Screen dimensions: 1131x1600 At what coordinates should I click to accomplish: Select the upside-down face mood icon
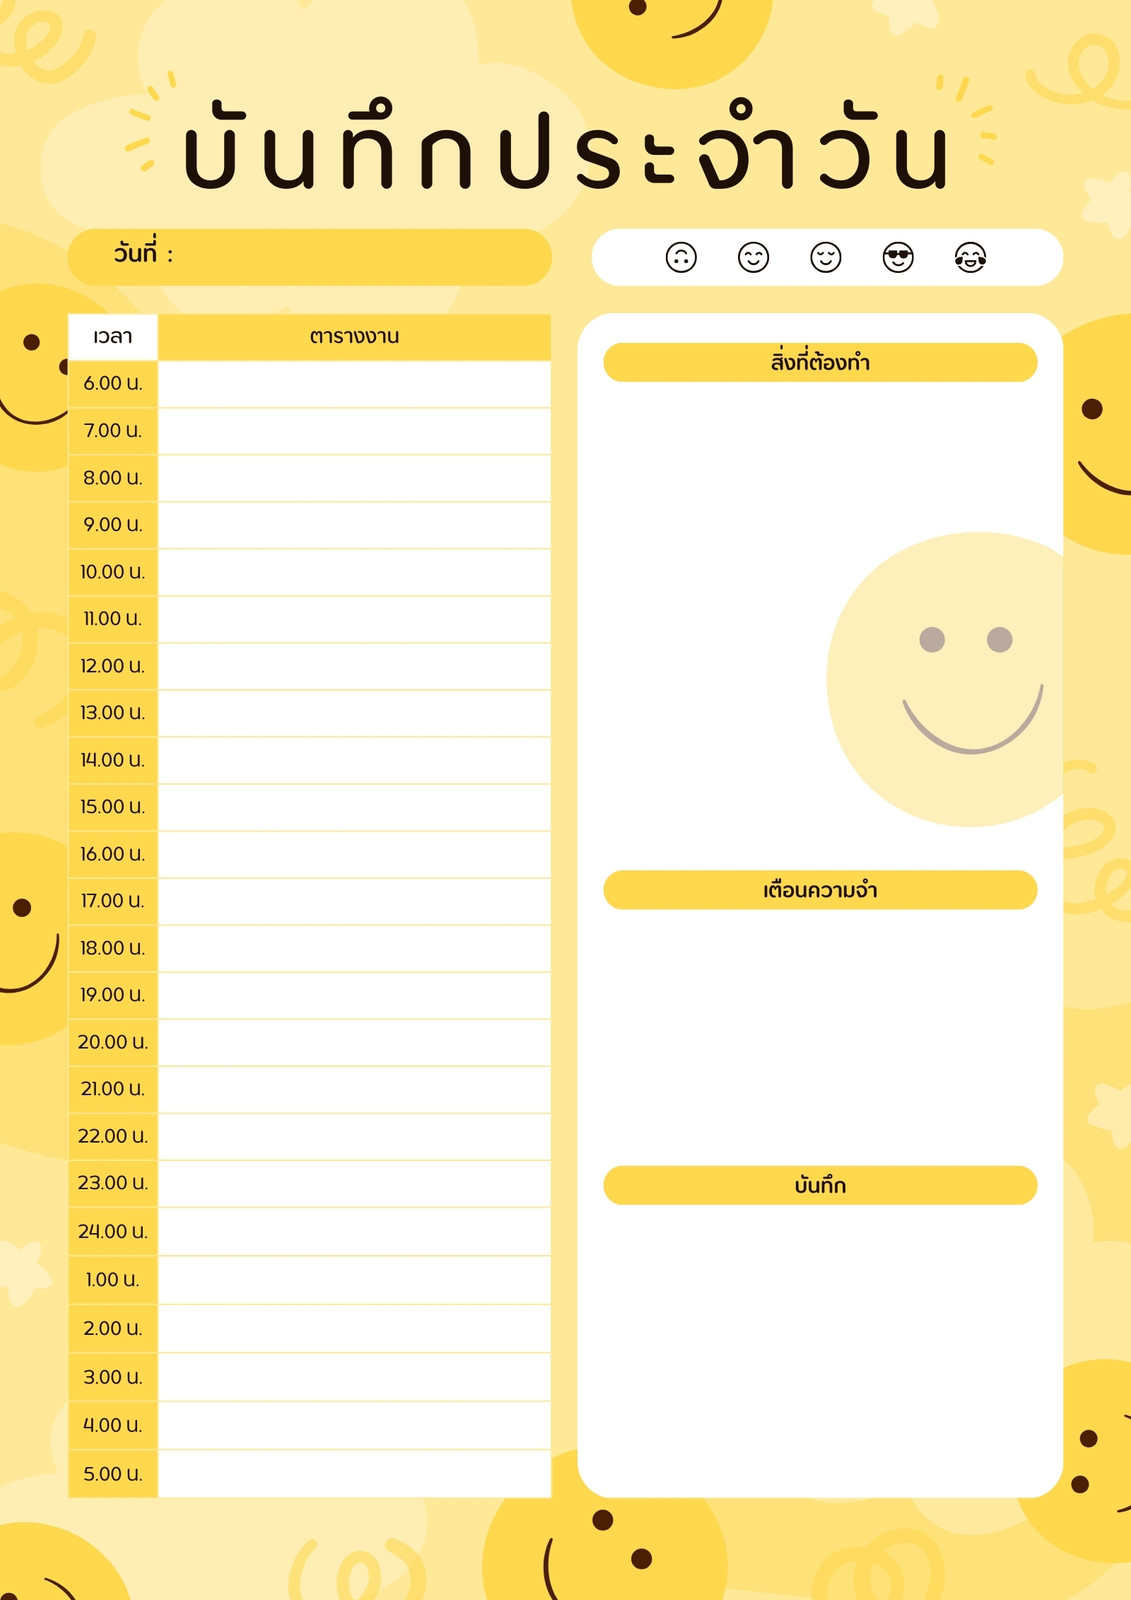(x=681, y=258)
